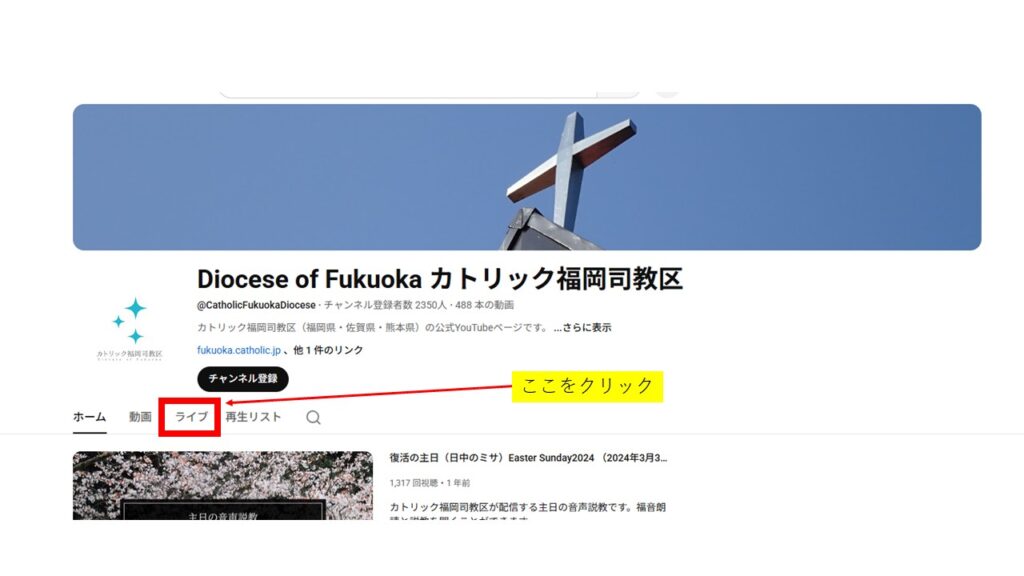Viewport: 1024px width, 576px height.
Task: Go to the 再生リスト tab
Action: (253, 417)
